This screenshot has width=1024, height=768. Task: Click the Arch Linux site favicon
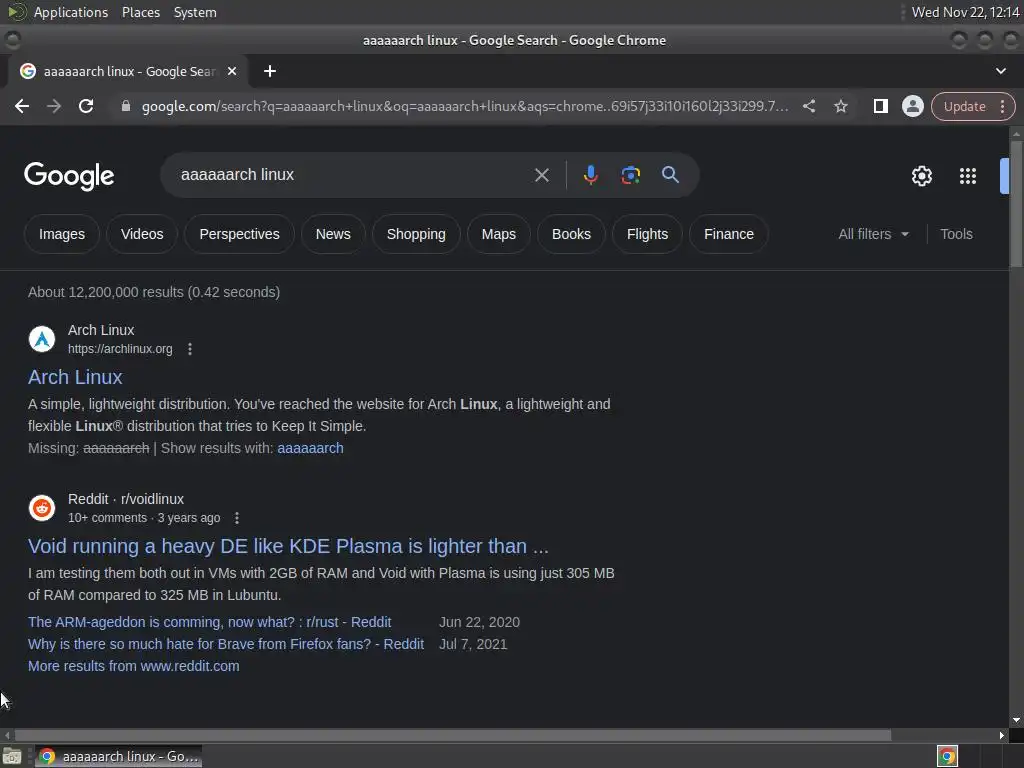[x=42, y=339]
